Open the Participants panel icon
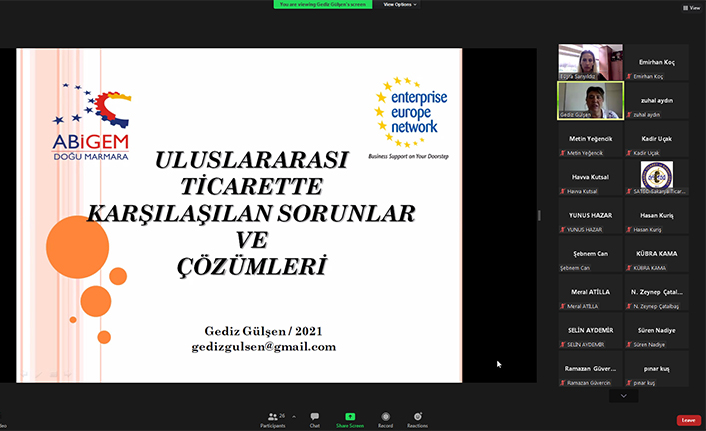This screenshot has height=431, width=706. [x=272, y=417]
